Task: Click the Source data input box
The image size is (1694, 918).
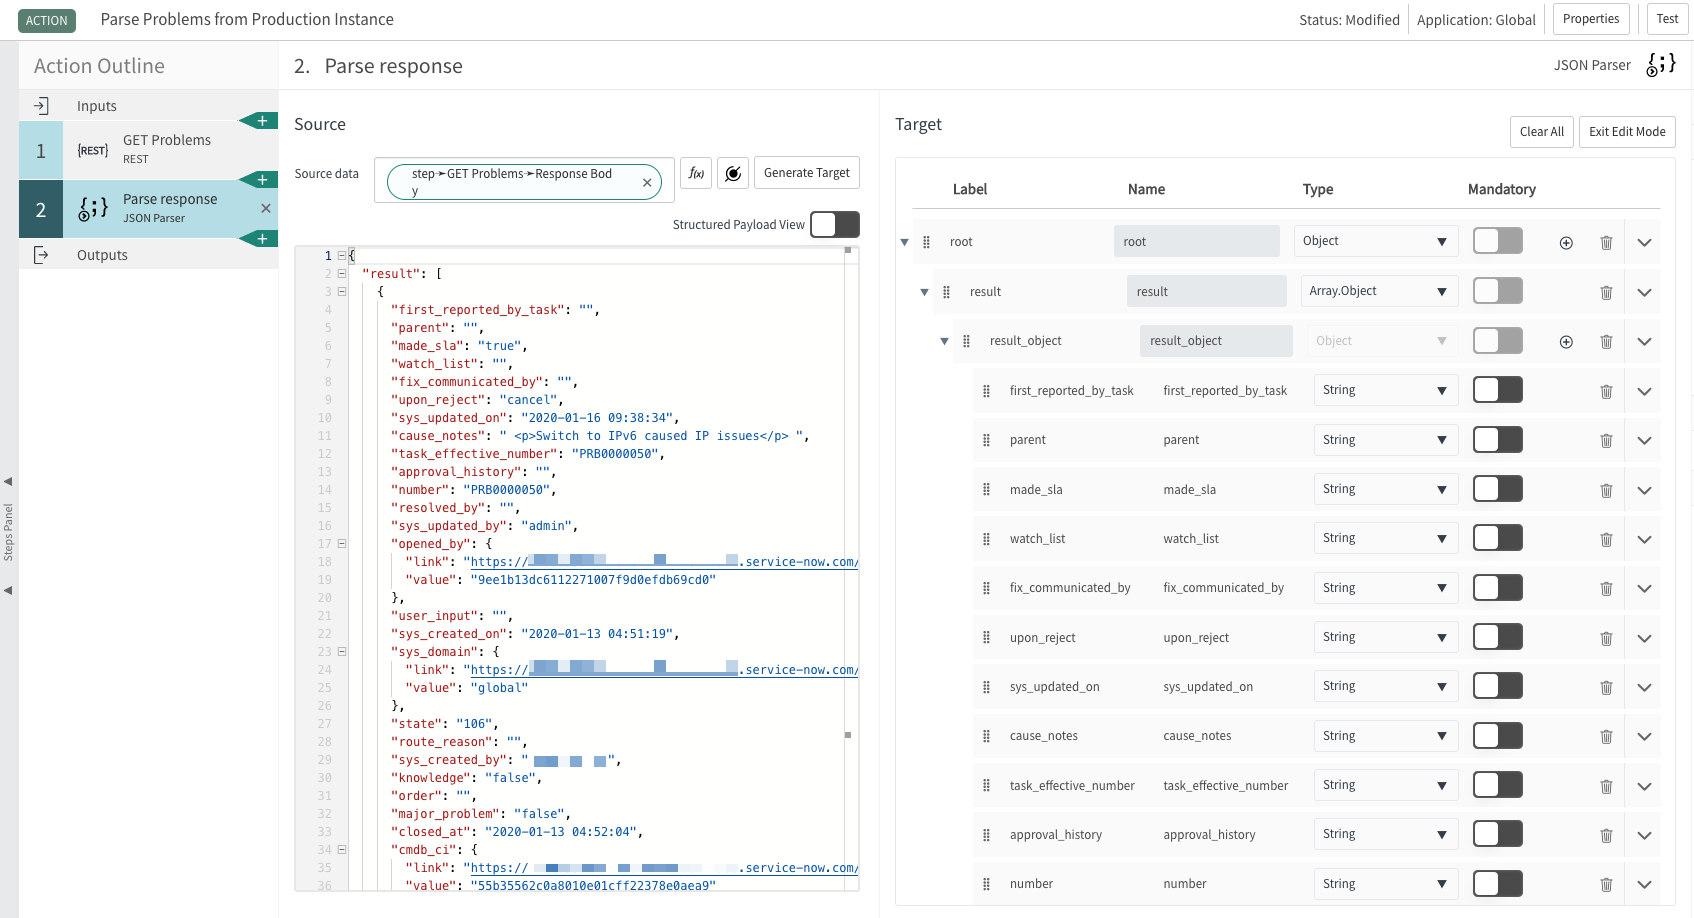Action: (524, 181)
